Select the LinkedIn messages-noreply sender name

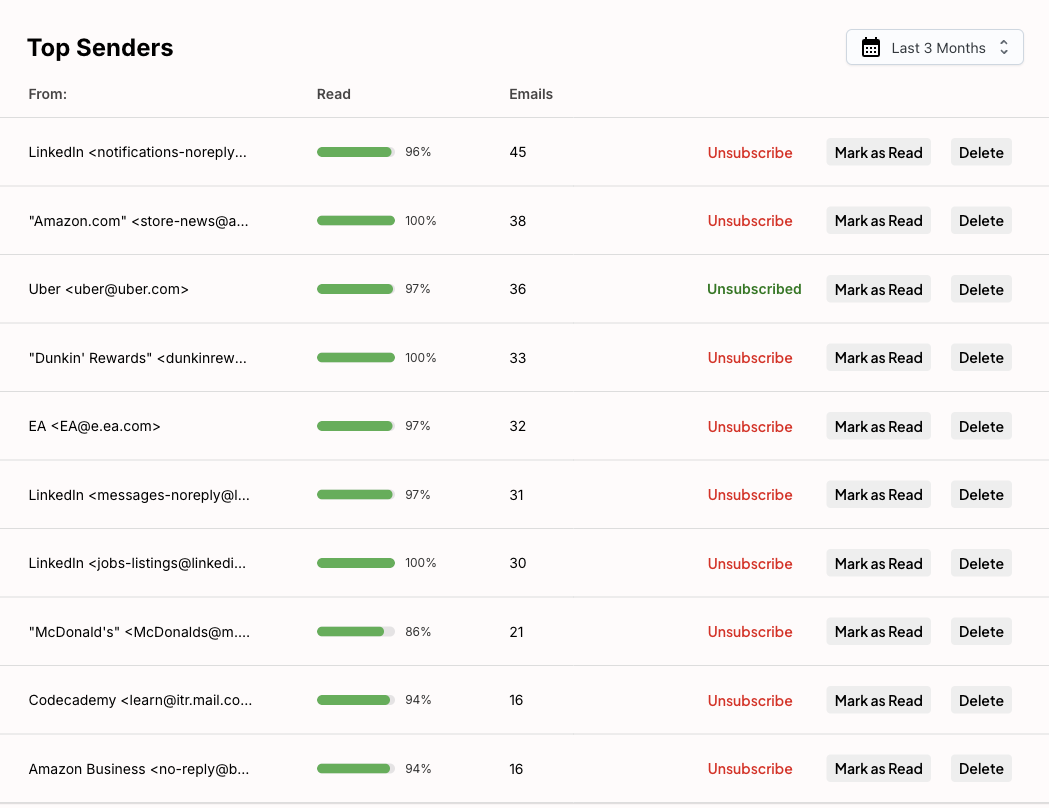coord(139,495)
